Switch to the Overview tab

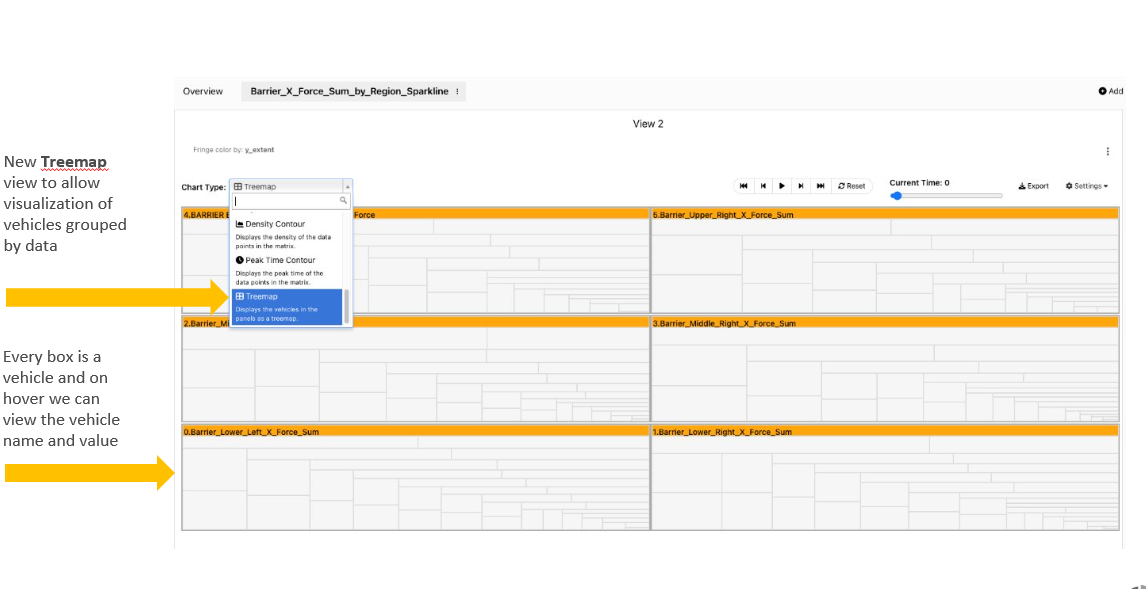pyautogui.click(x=202, y=91)
